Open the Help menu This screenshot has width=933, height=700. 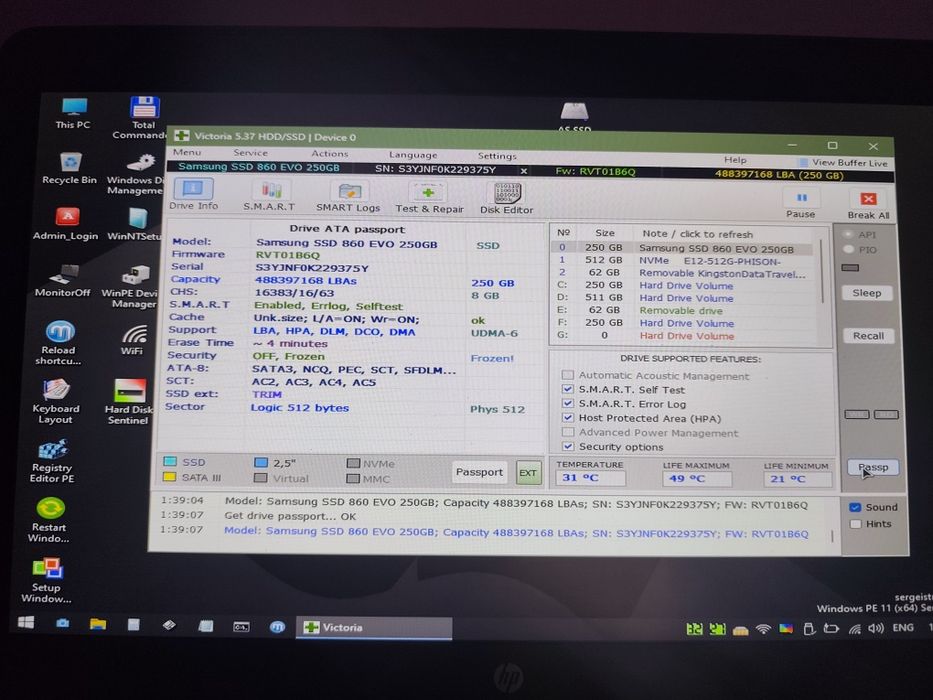(x=735, y=160)
